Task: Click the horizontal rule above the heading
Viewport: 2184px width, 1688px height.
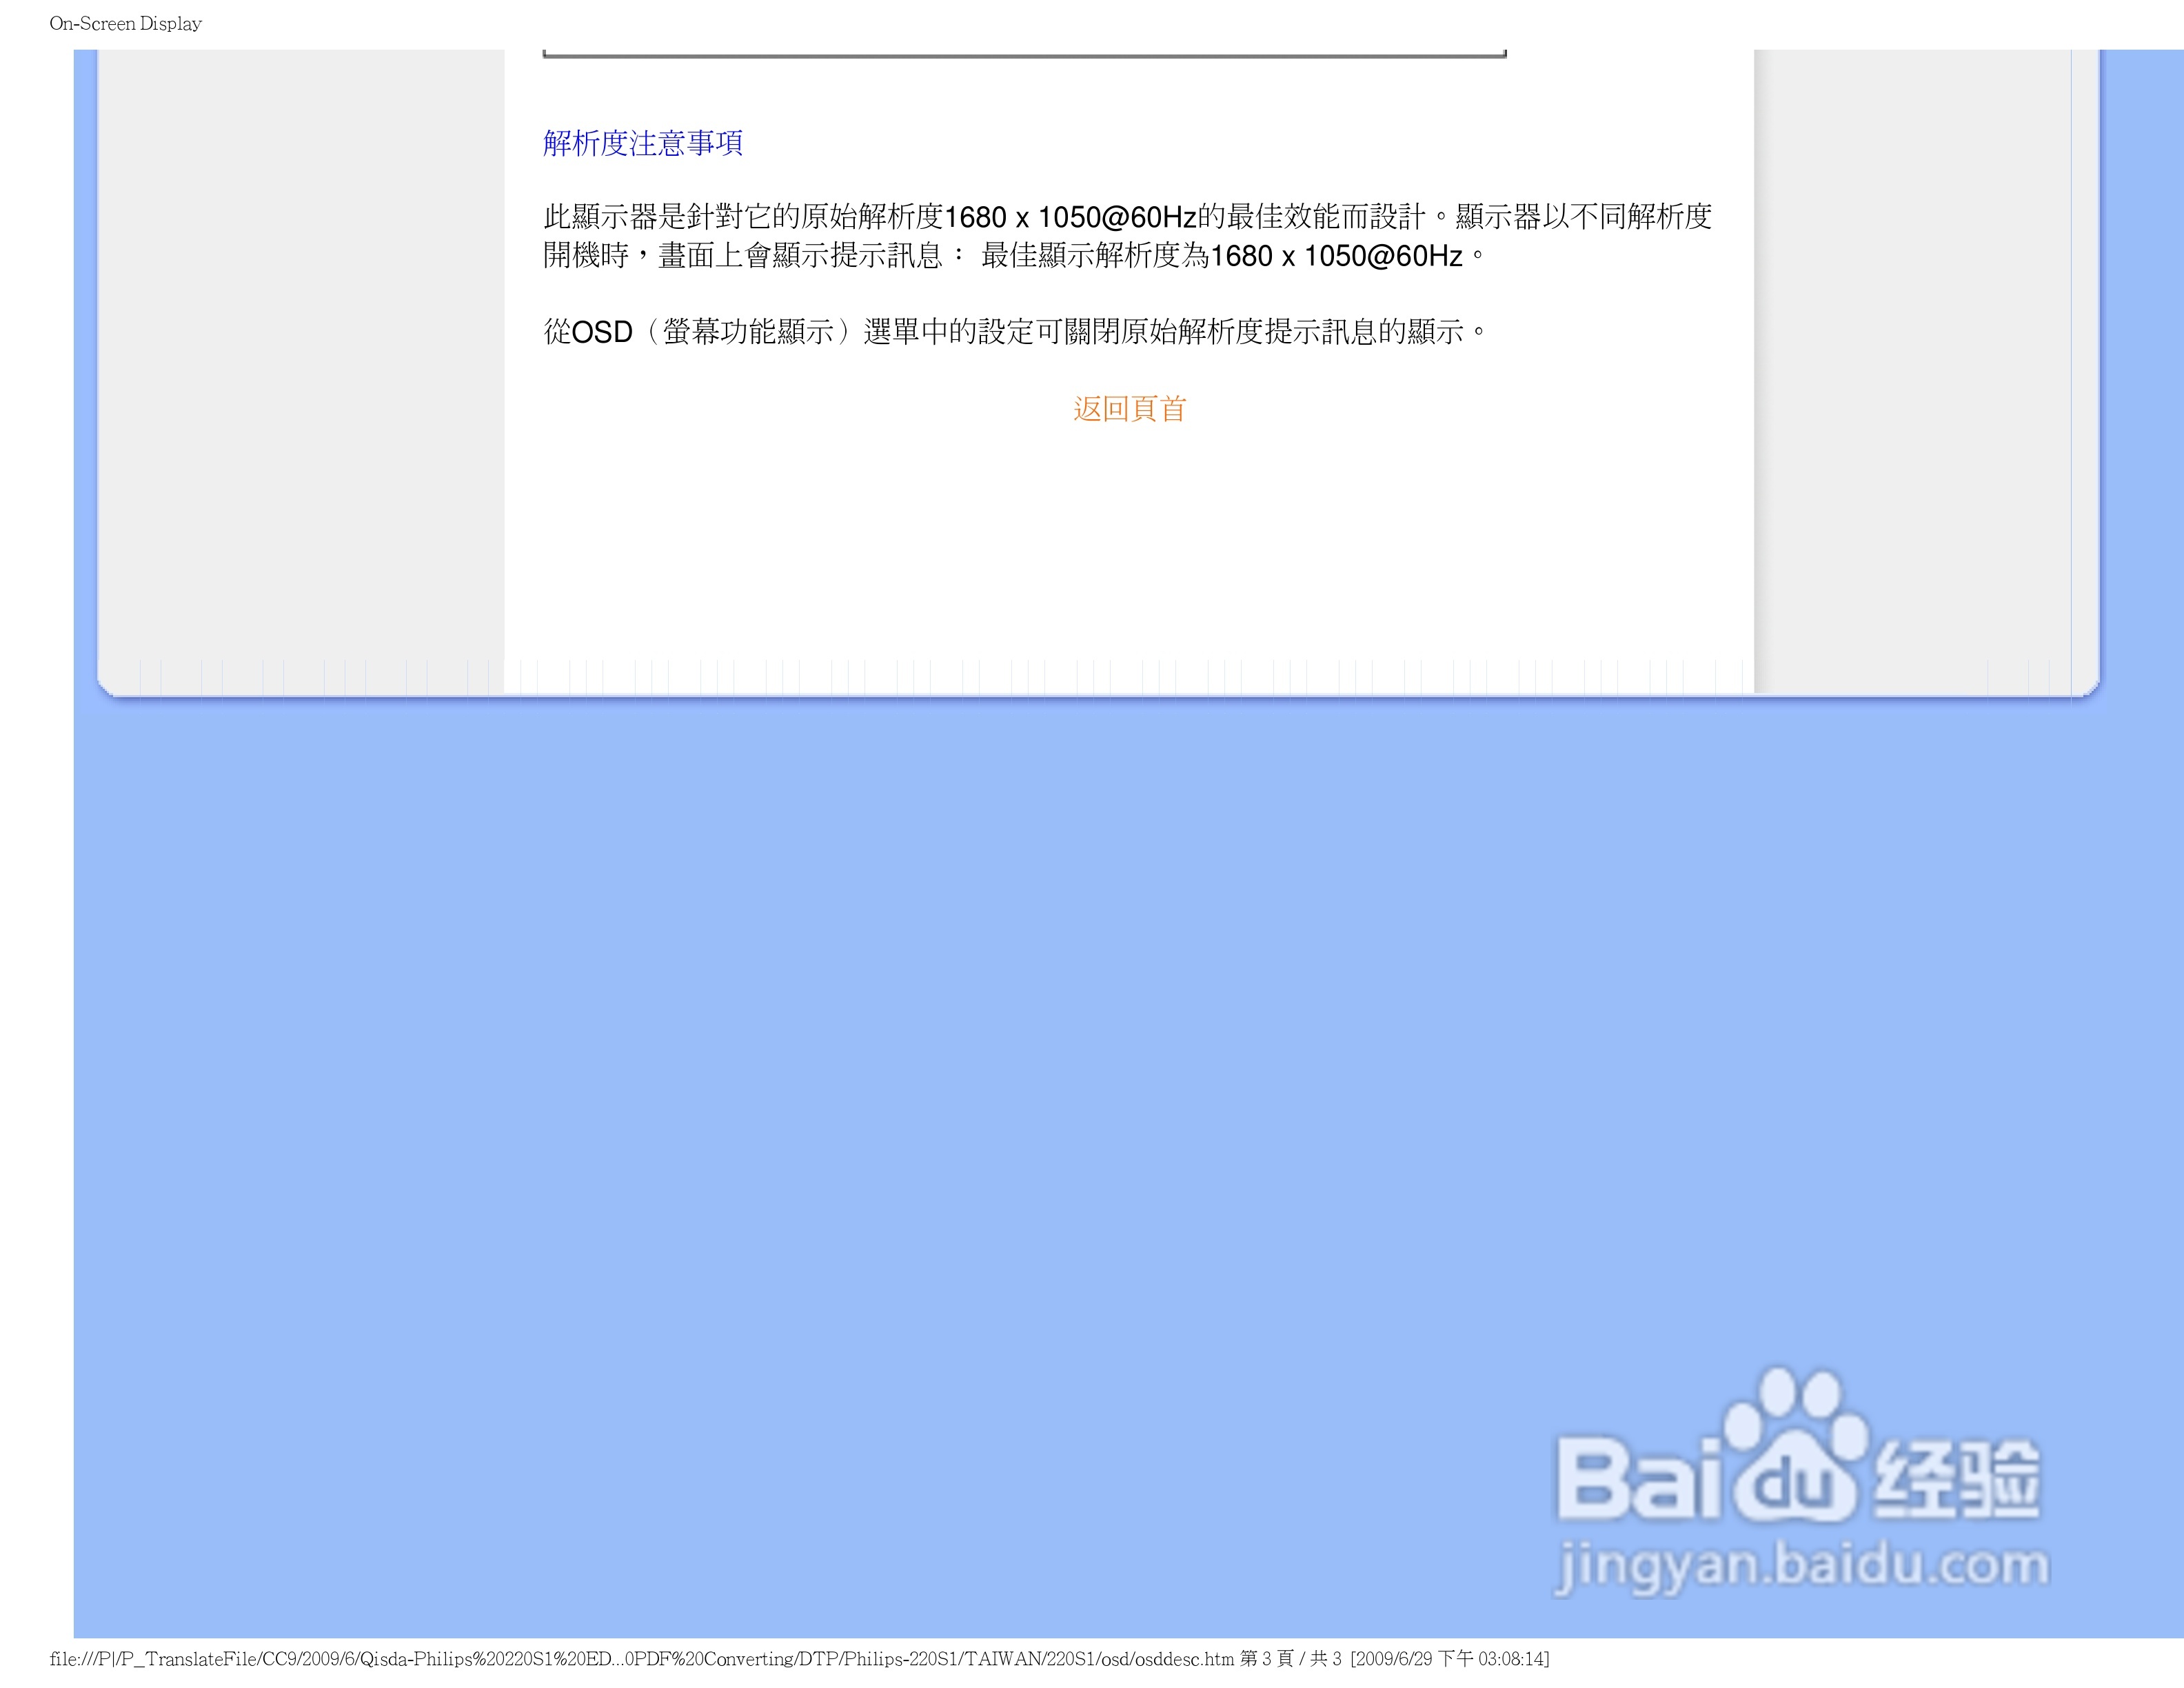Action: click(1024, 55)
